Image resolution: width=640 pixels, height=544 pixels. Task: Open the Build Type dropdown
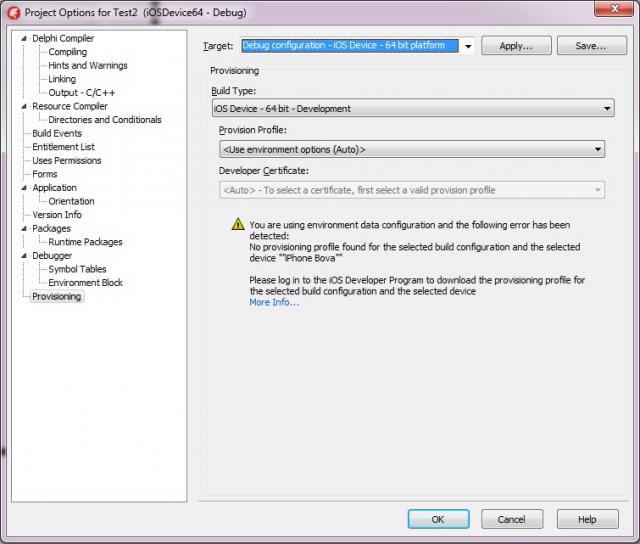coord(413,108)
